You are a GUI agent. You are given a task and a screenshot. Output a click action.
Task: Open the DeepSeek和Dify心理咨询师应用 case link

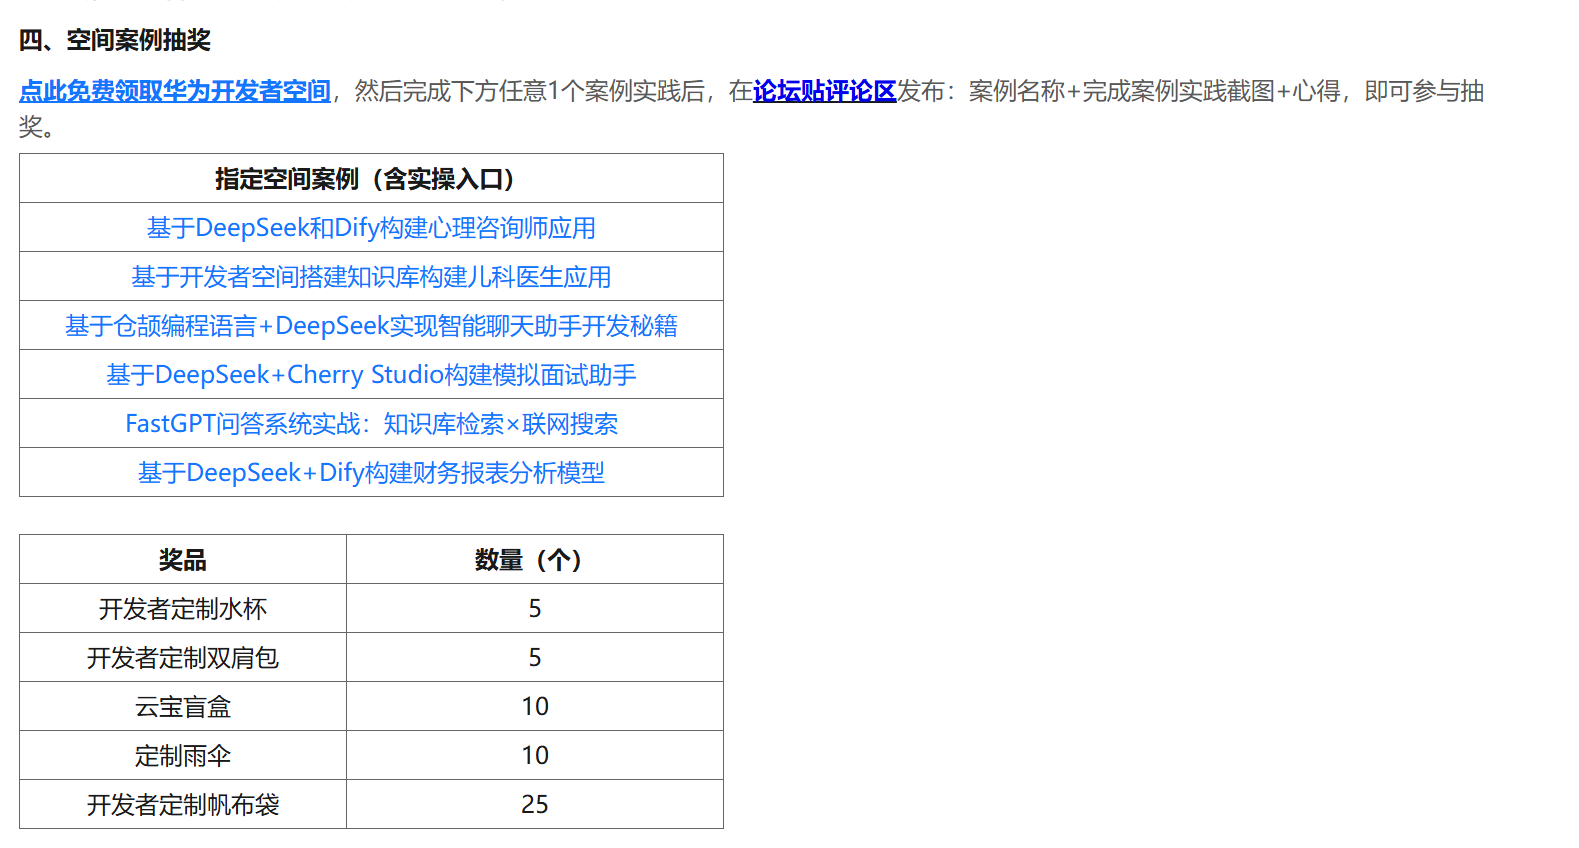(x=371, y=228)
